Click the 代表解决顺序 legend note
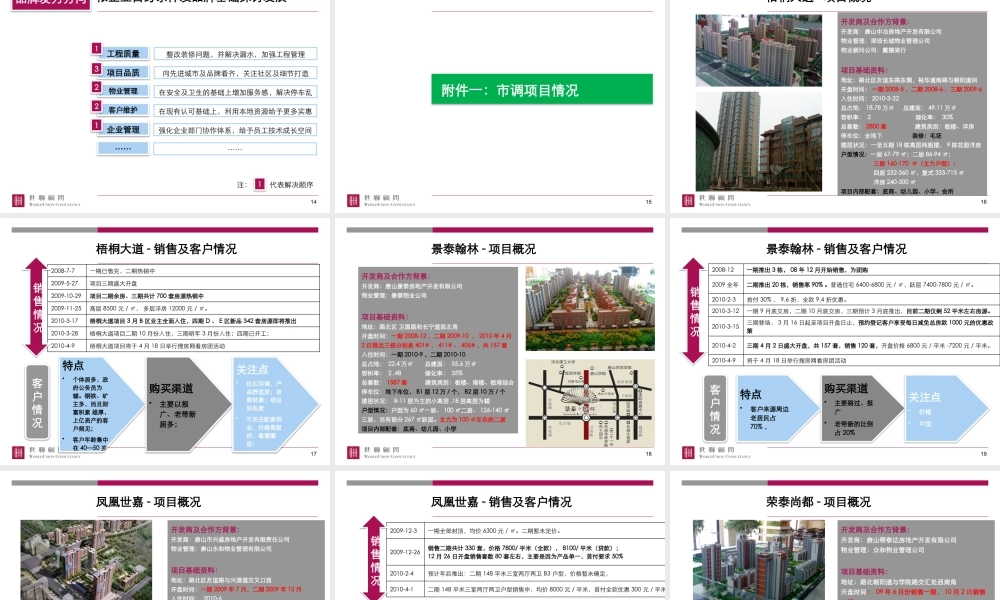This screenshot has height=600, width=1000. coord(291,184)
